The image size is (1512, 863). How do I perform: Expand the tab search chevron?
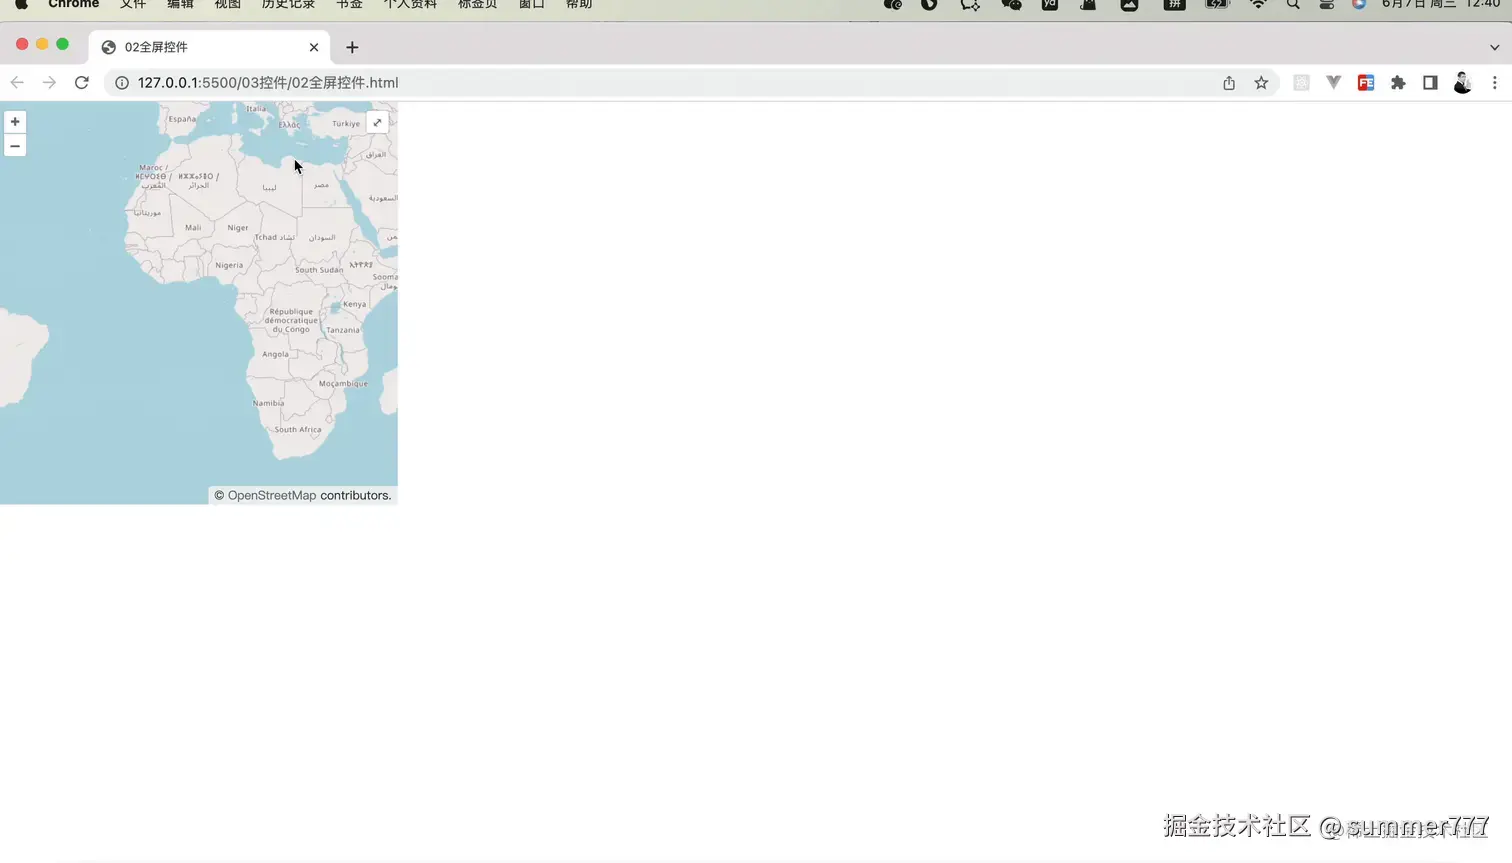point(1494,47)
